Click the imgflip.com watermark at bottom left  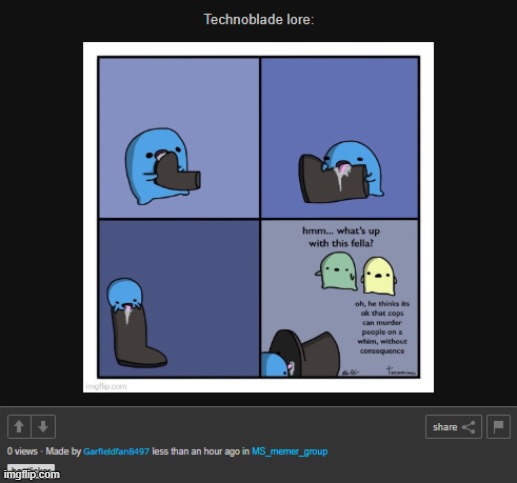(32, 474)
